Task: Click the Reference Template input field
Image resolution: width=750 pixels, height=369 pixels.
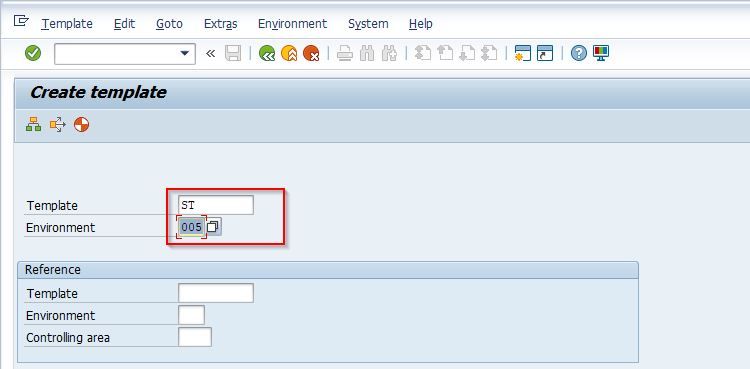Action: click(x=216, y=293)
